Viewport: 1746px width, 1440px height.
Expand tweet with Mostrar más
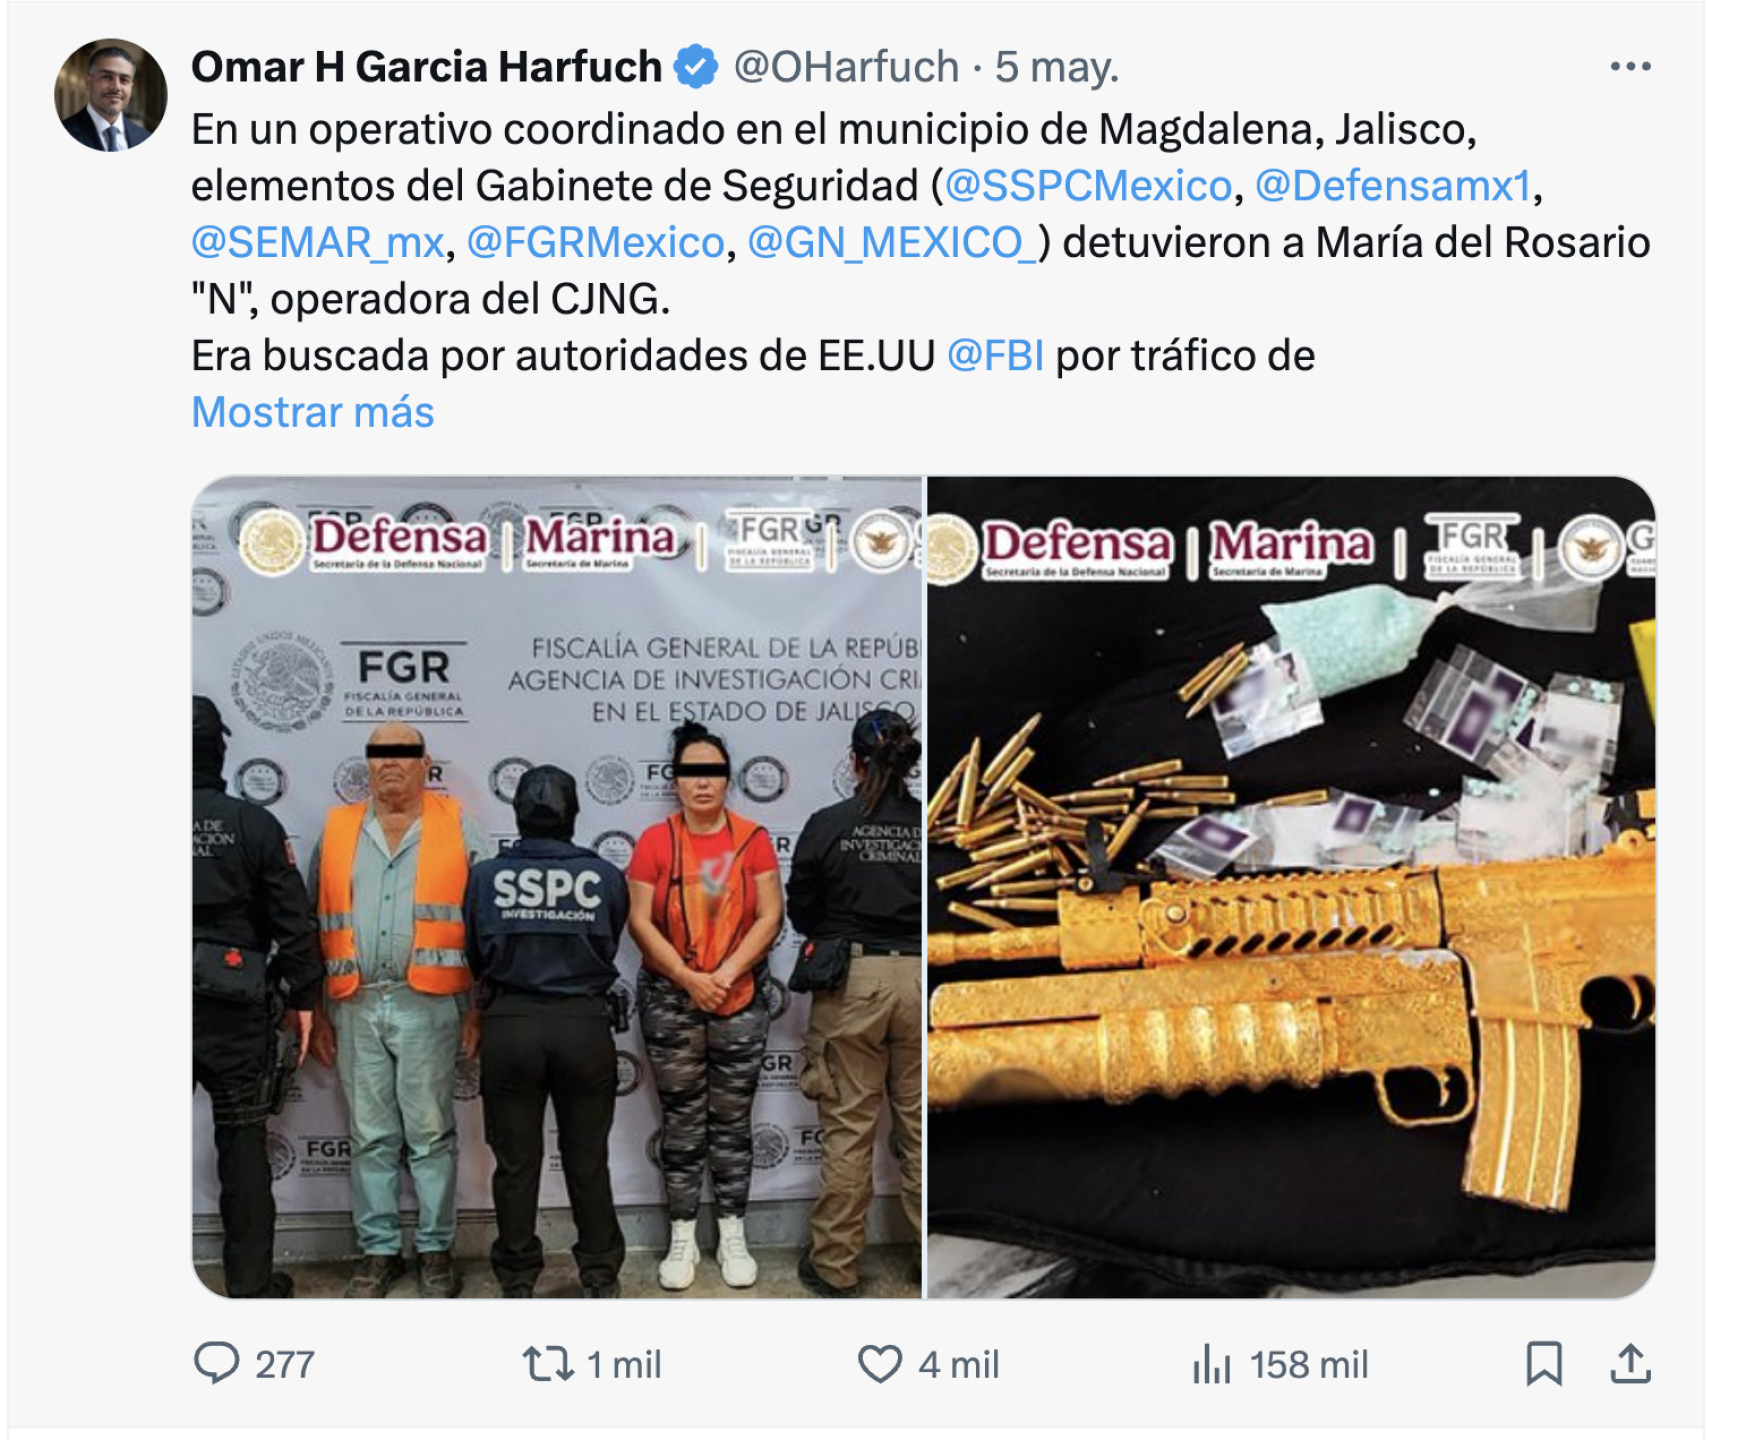(x=313, y=412)
